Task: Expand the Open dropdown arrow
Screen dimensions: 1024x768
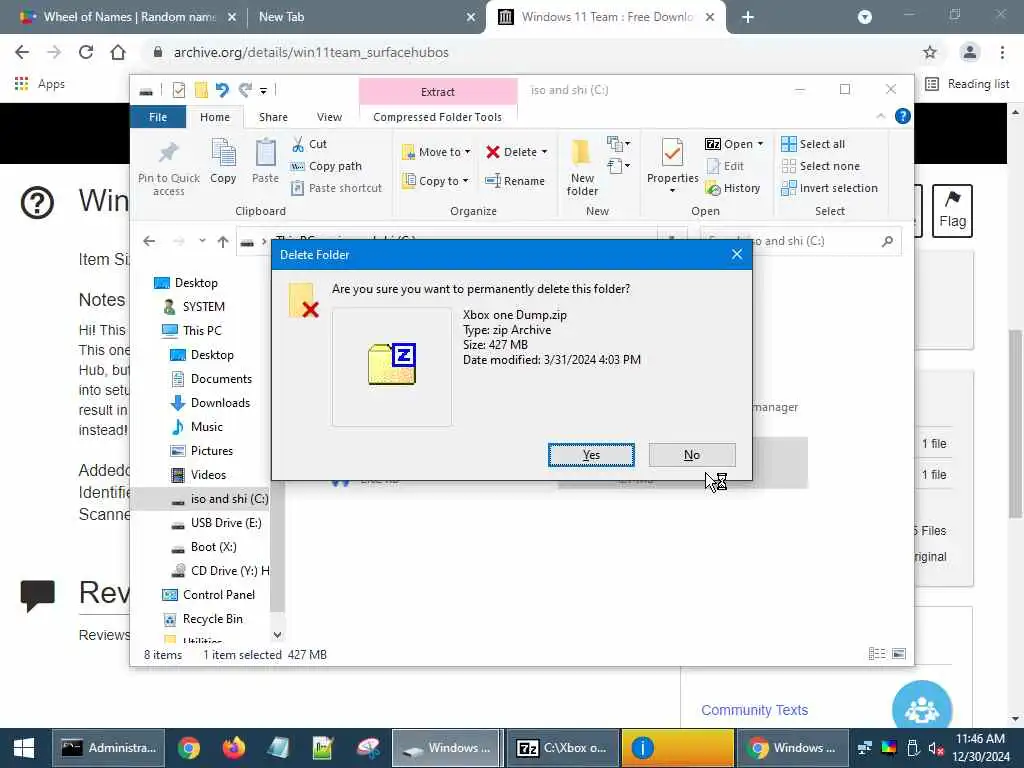Action: (x=760, y=144)
